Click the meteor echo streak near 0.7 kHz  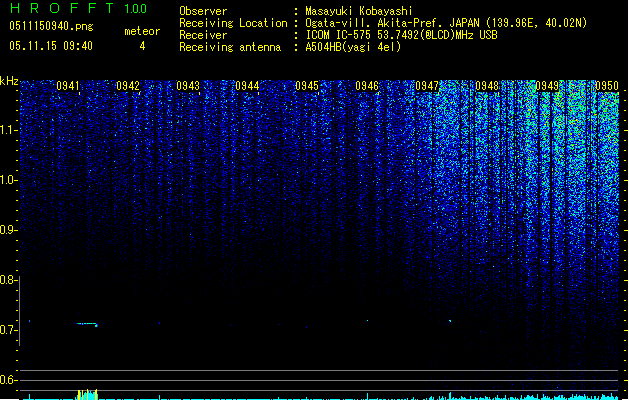coord(86,324)
